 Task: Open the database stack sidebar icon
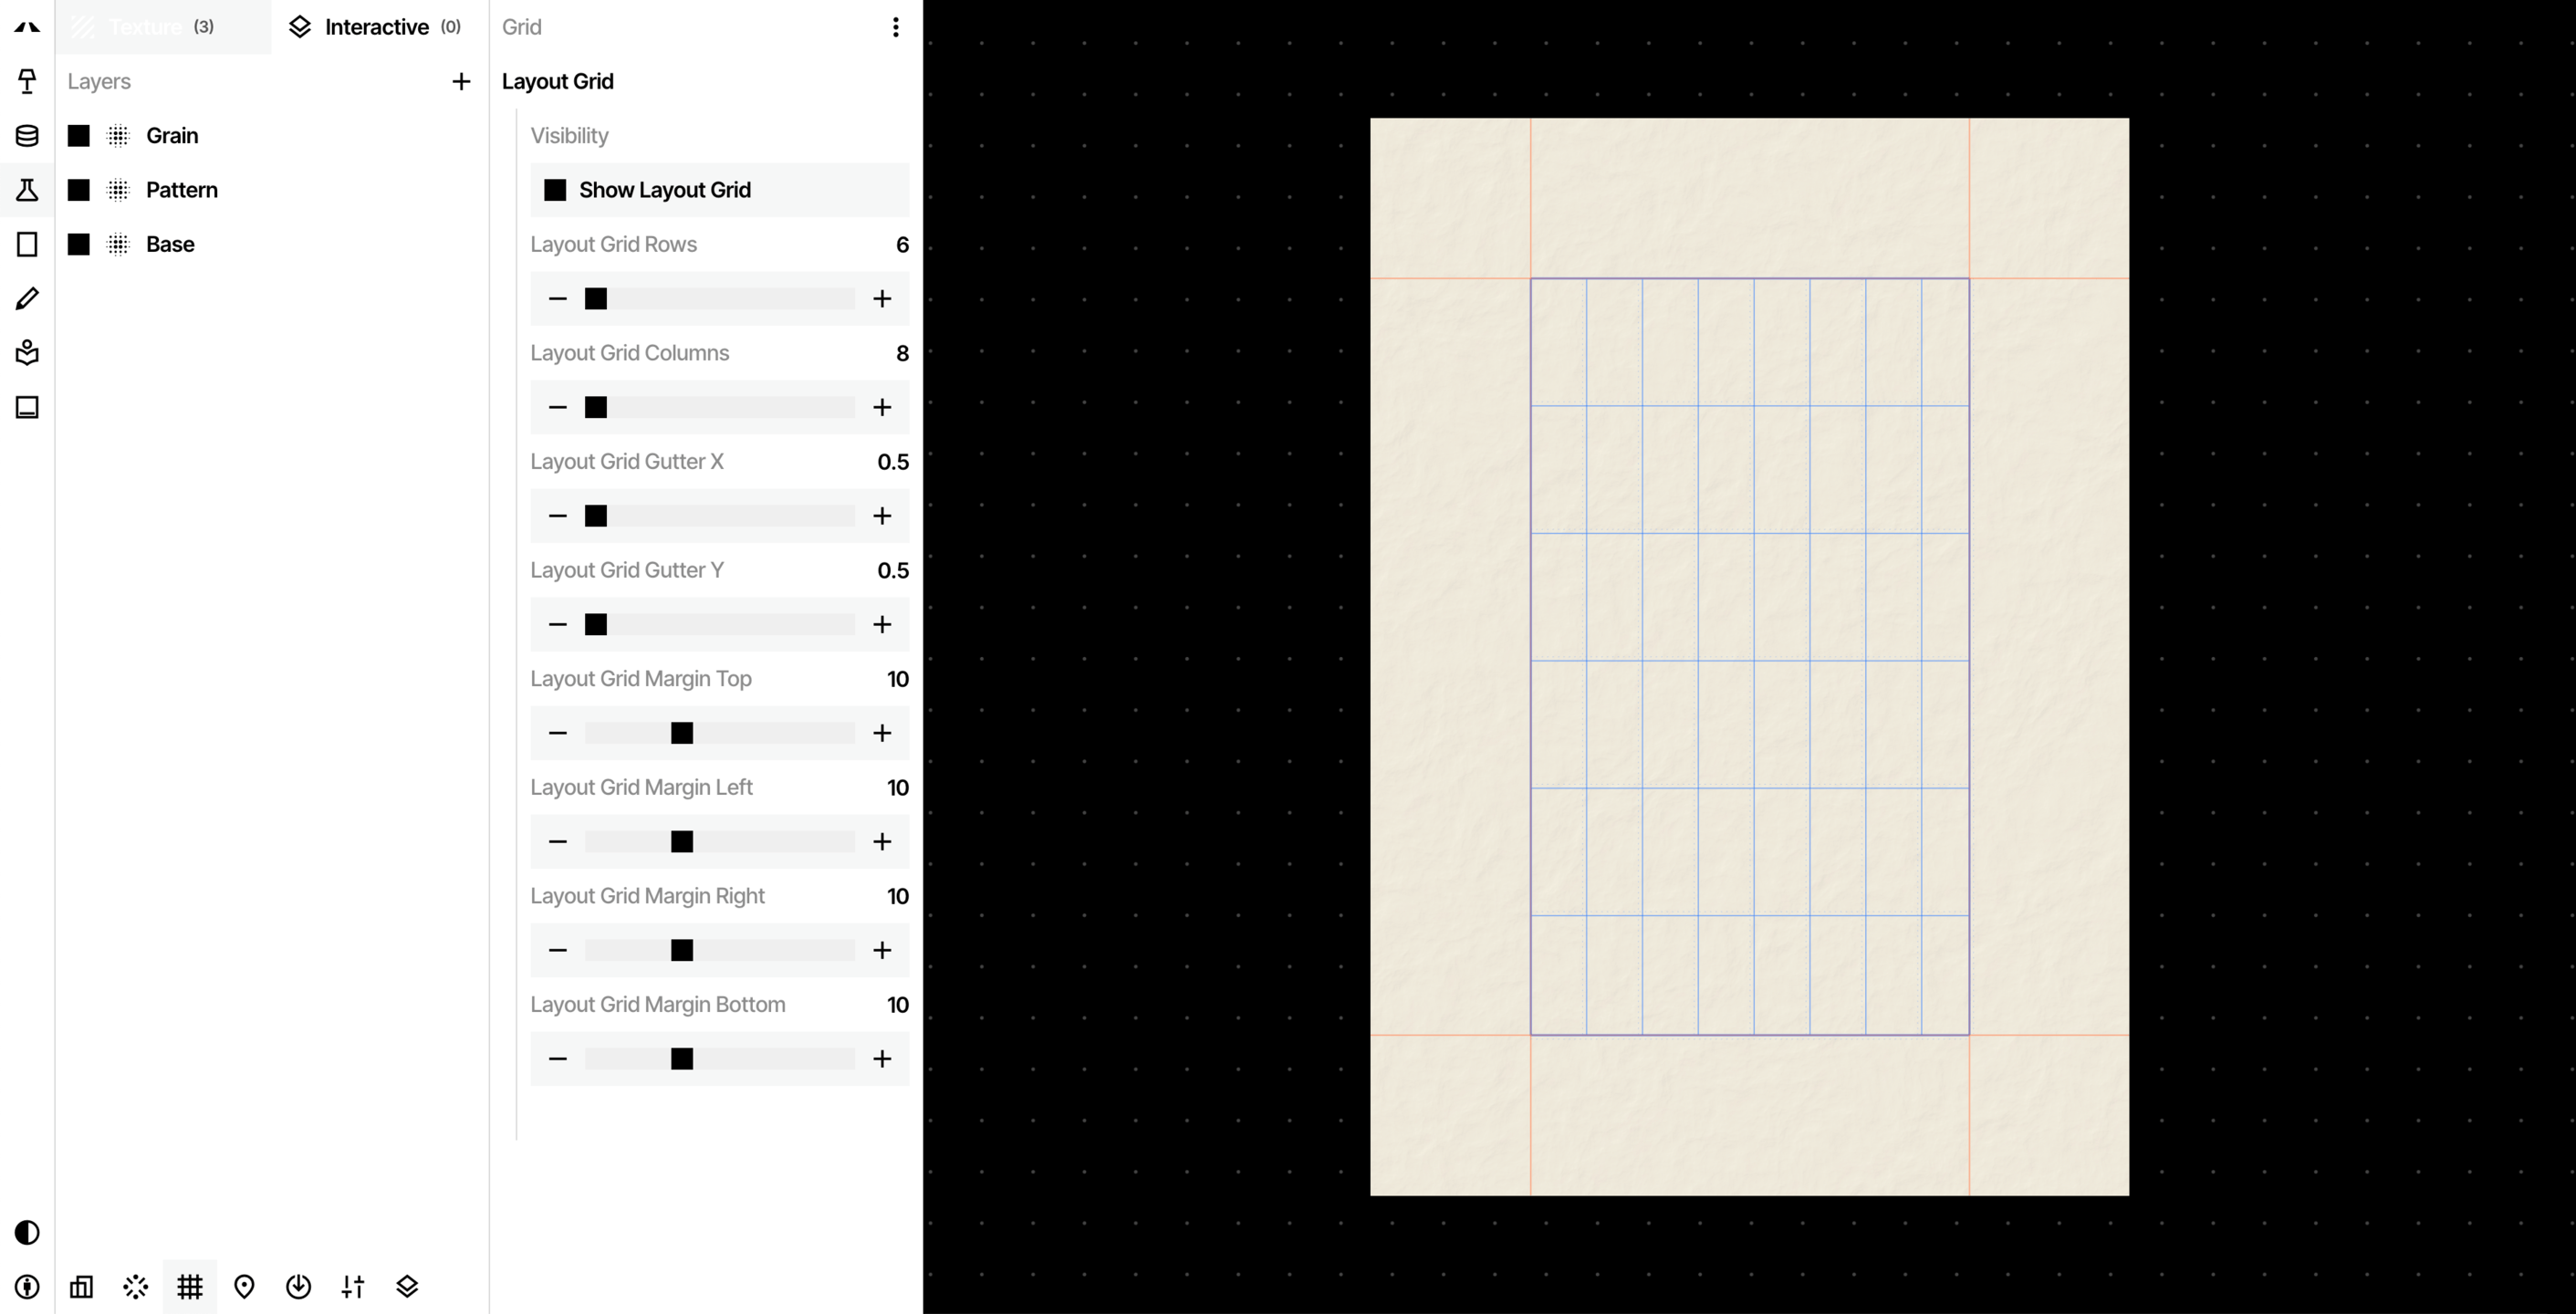[27, 136]
